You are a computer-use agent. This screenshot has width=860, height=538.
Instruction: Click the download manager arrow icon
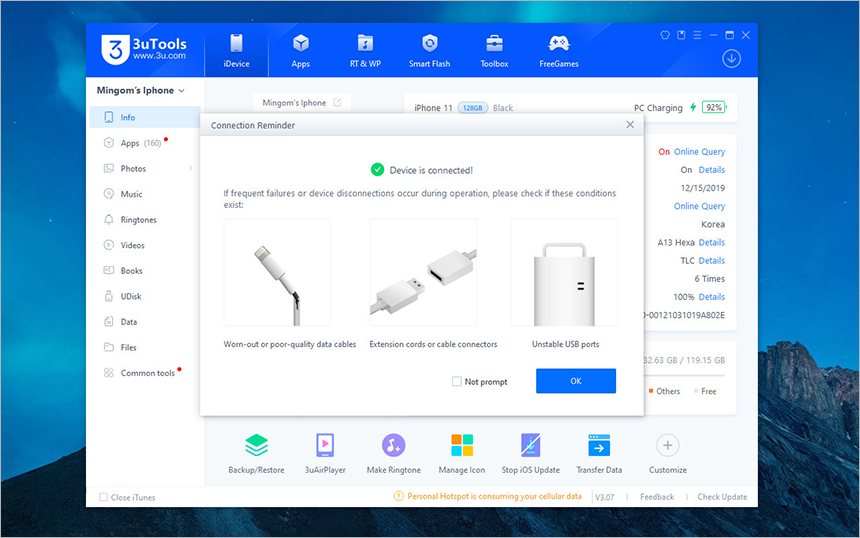tap(731, 58)
